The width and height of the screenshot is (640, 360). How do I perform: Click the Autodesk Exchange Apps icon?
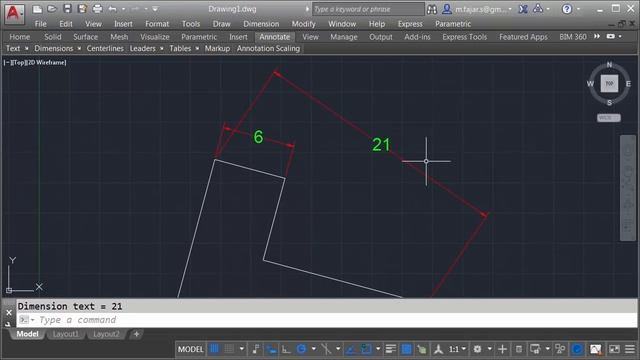(x=523, y=9)
